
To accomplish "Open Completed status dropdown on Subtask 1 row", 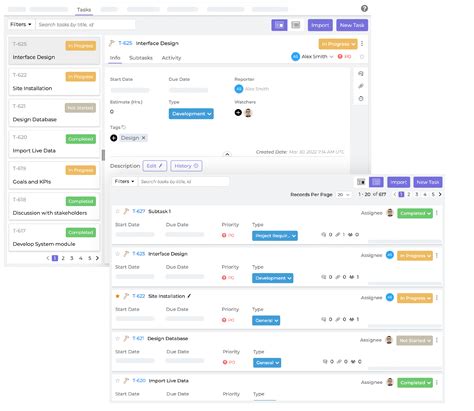I will point(415,213).
